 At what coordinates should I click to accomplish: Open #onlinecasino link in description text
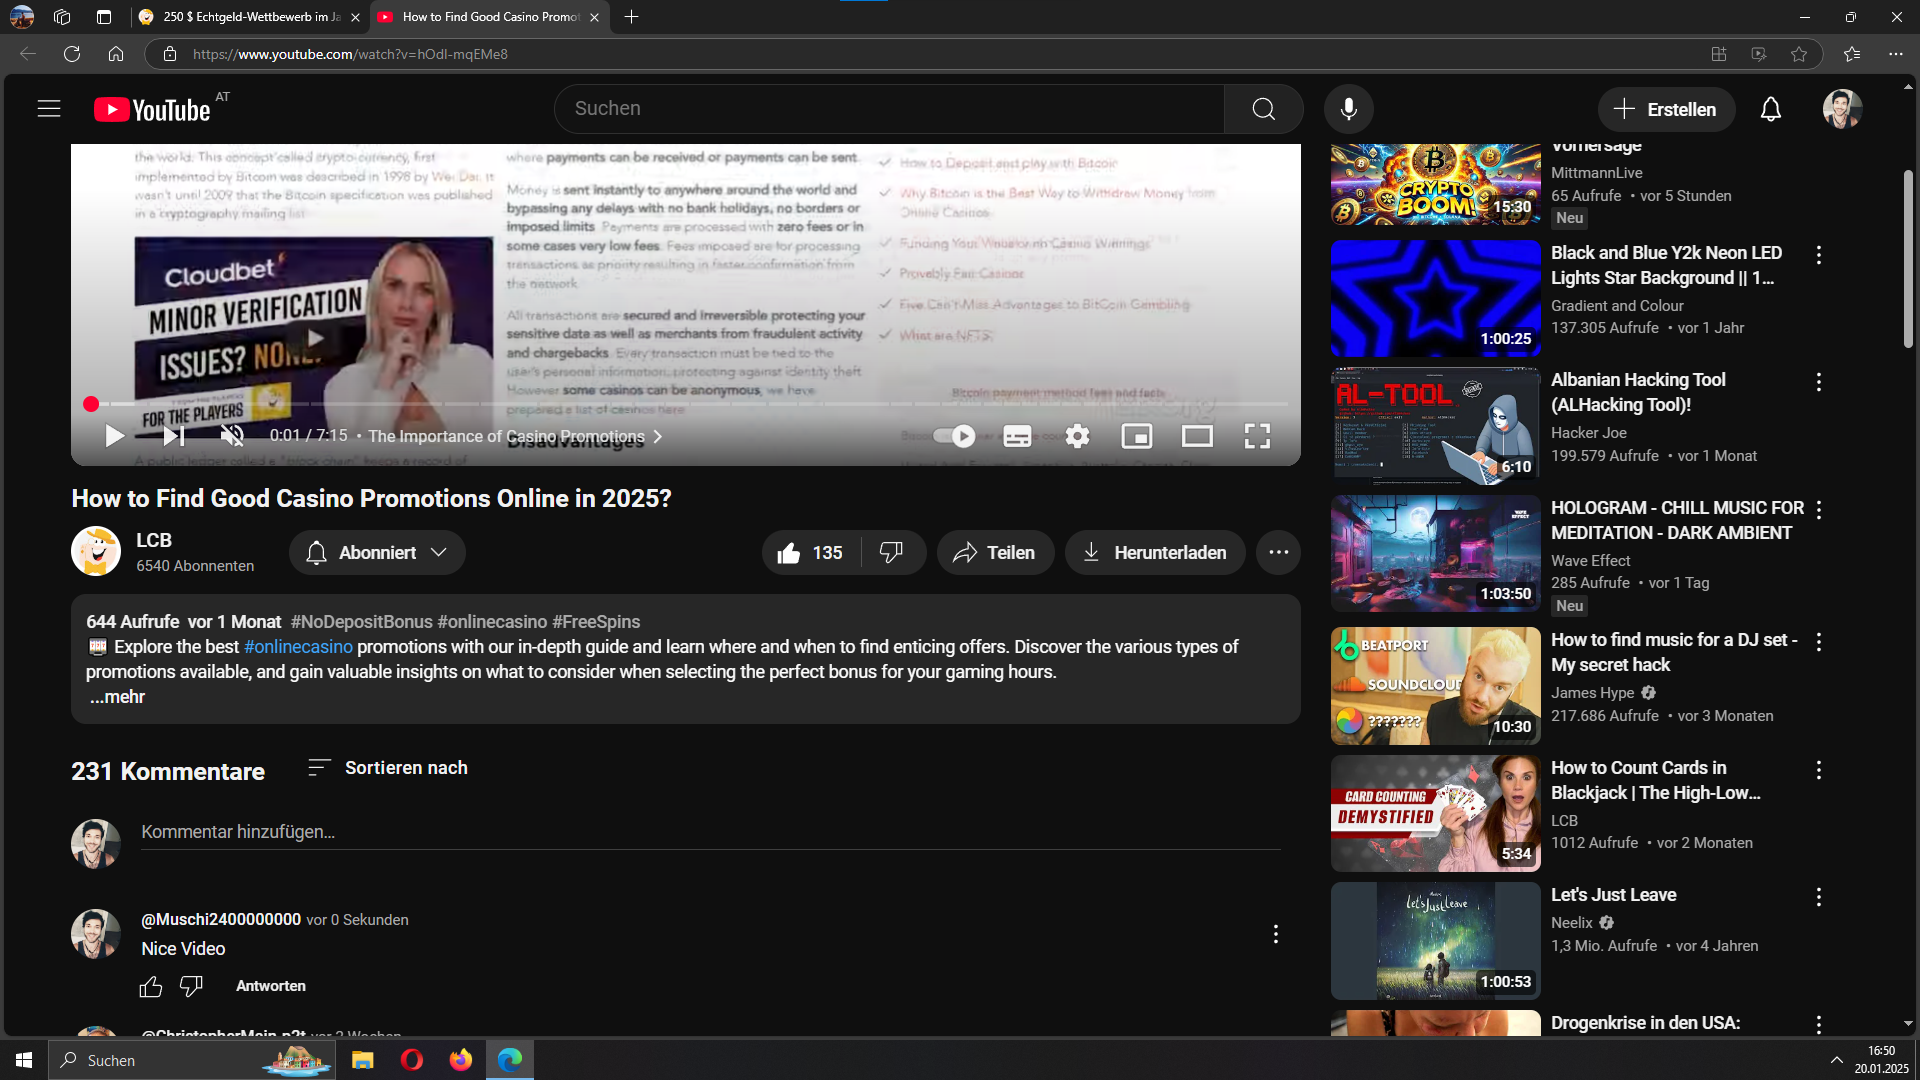[298, 647]
